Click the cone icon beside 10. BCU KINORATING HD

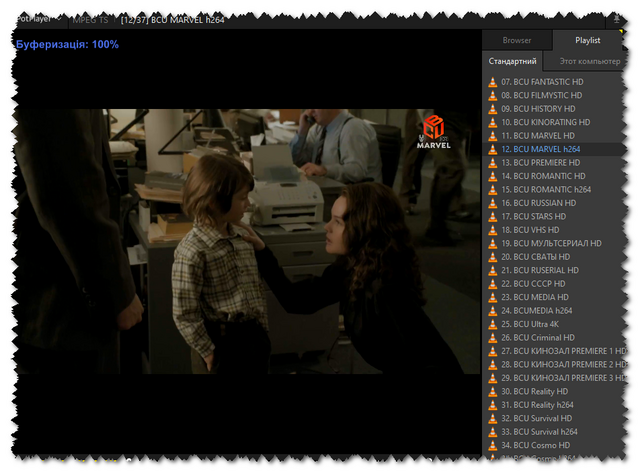point(493,122)
